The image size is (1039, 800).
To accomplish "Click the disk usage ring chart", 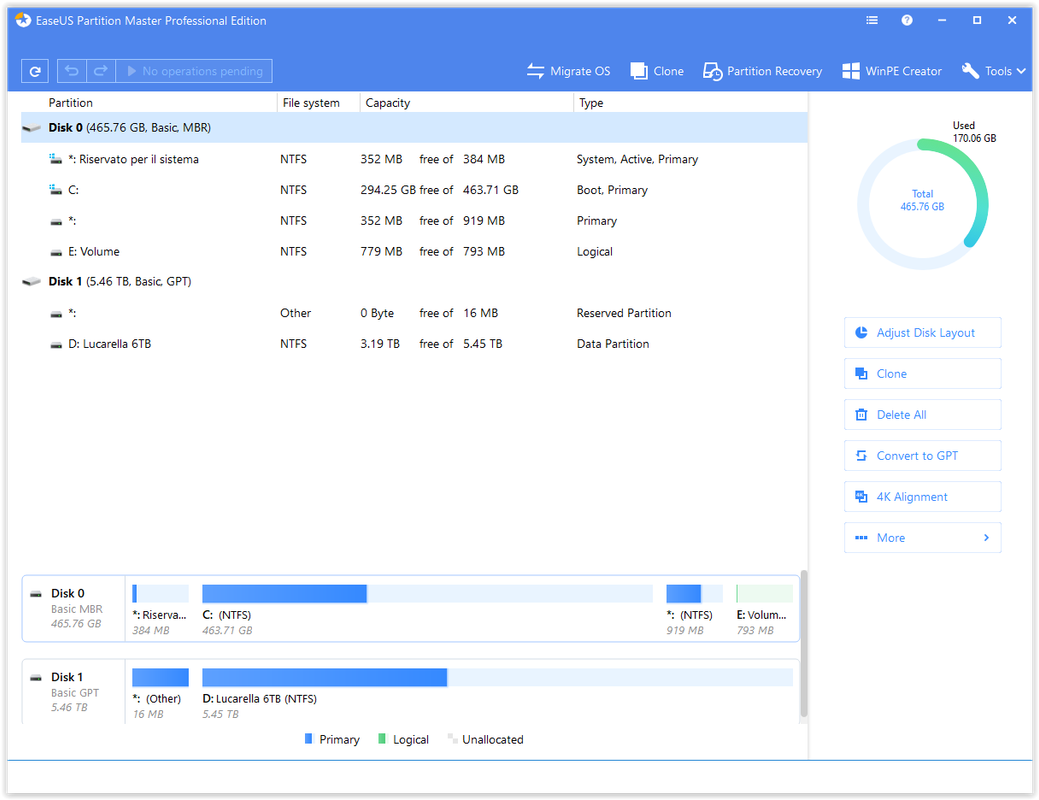I will [x=922, y=204].
